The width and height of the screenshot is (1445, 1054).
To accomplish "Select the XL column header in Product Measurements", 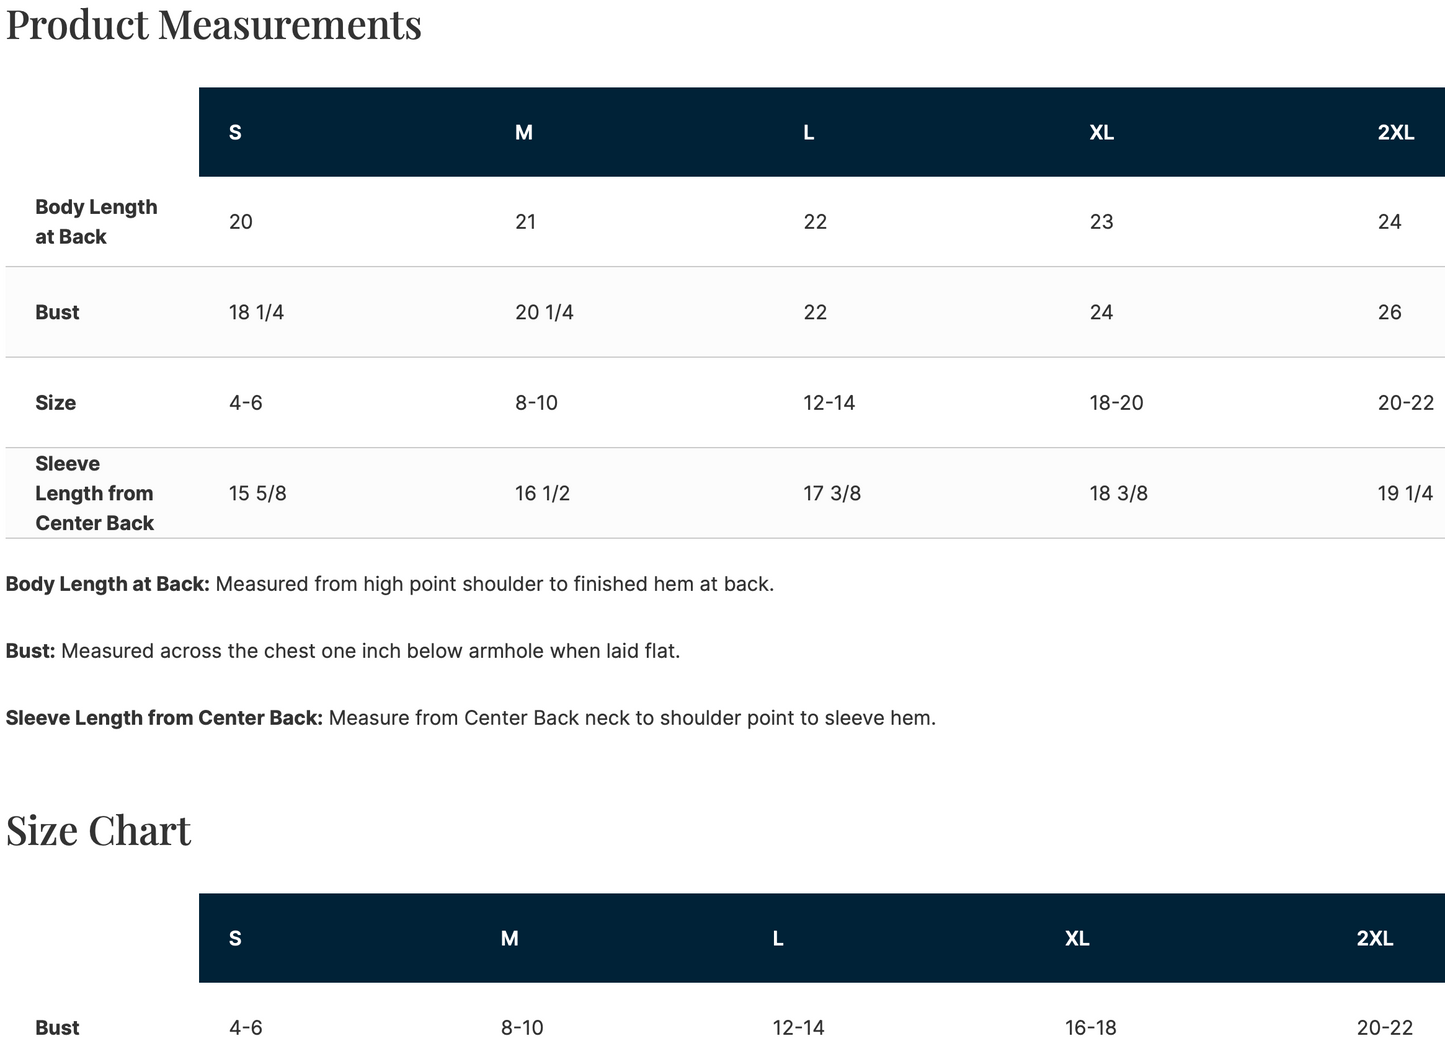I will click(x=1101, y=133).
